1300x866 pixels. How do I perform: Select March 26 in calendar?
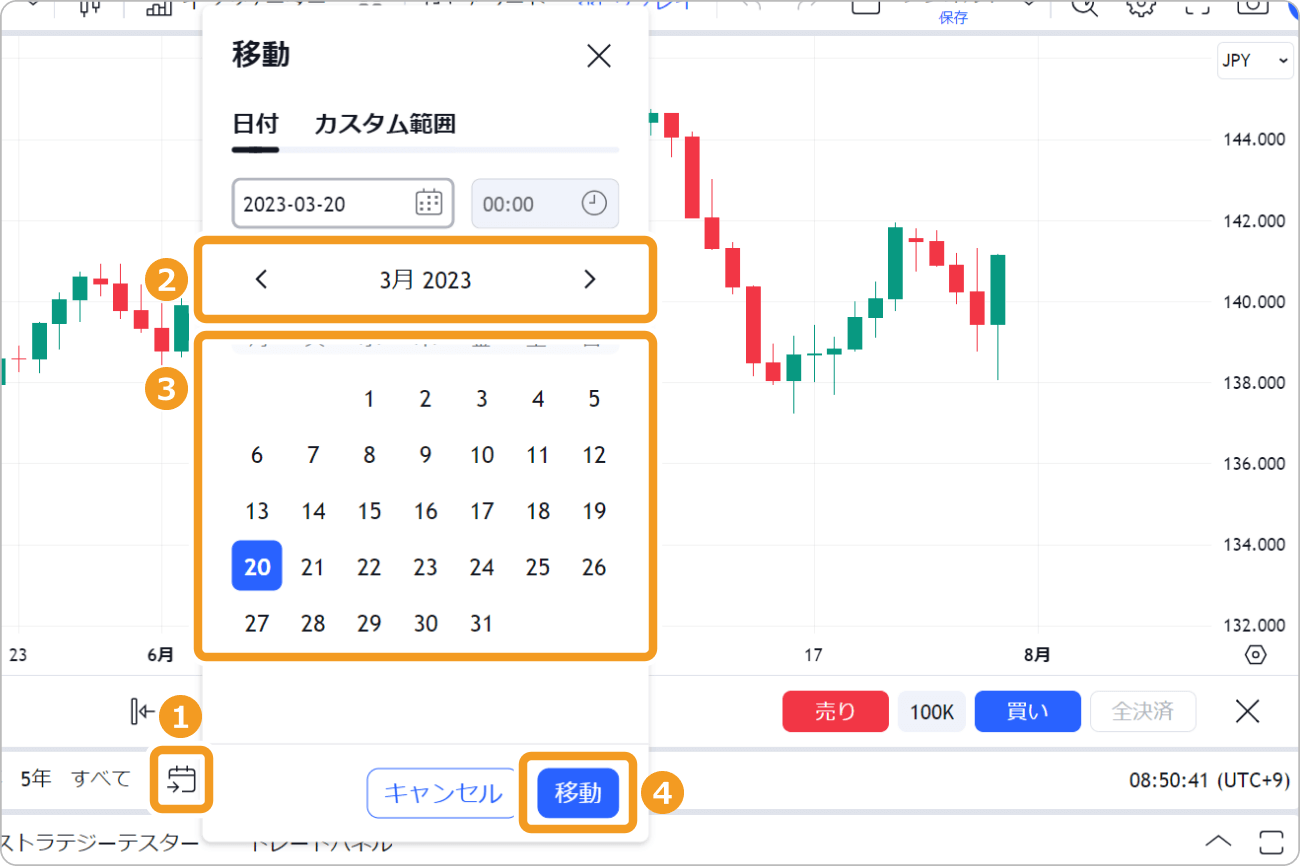click(594, 568)
